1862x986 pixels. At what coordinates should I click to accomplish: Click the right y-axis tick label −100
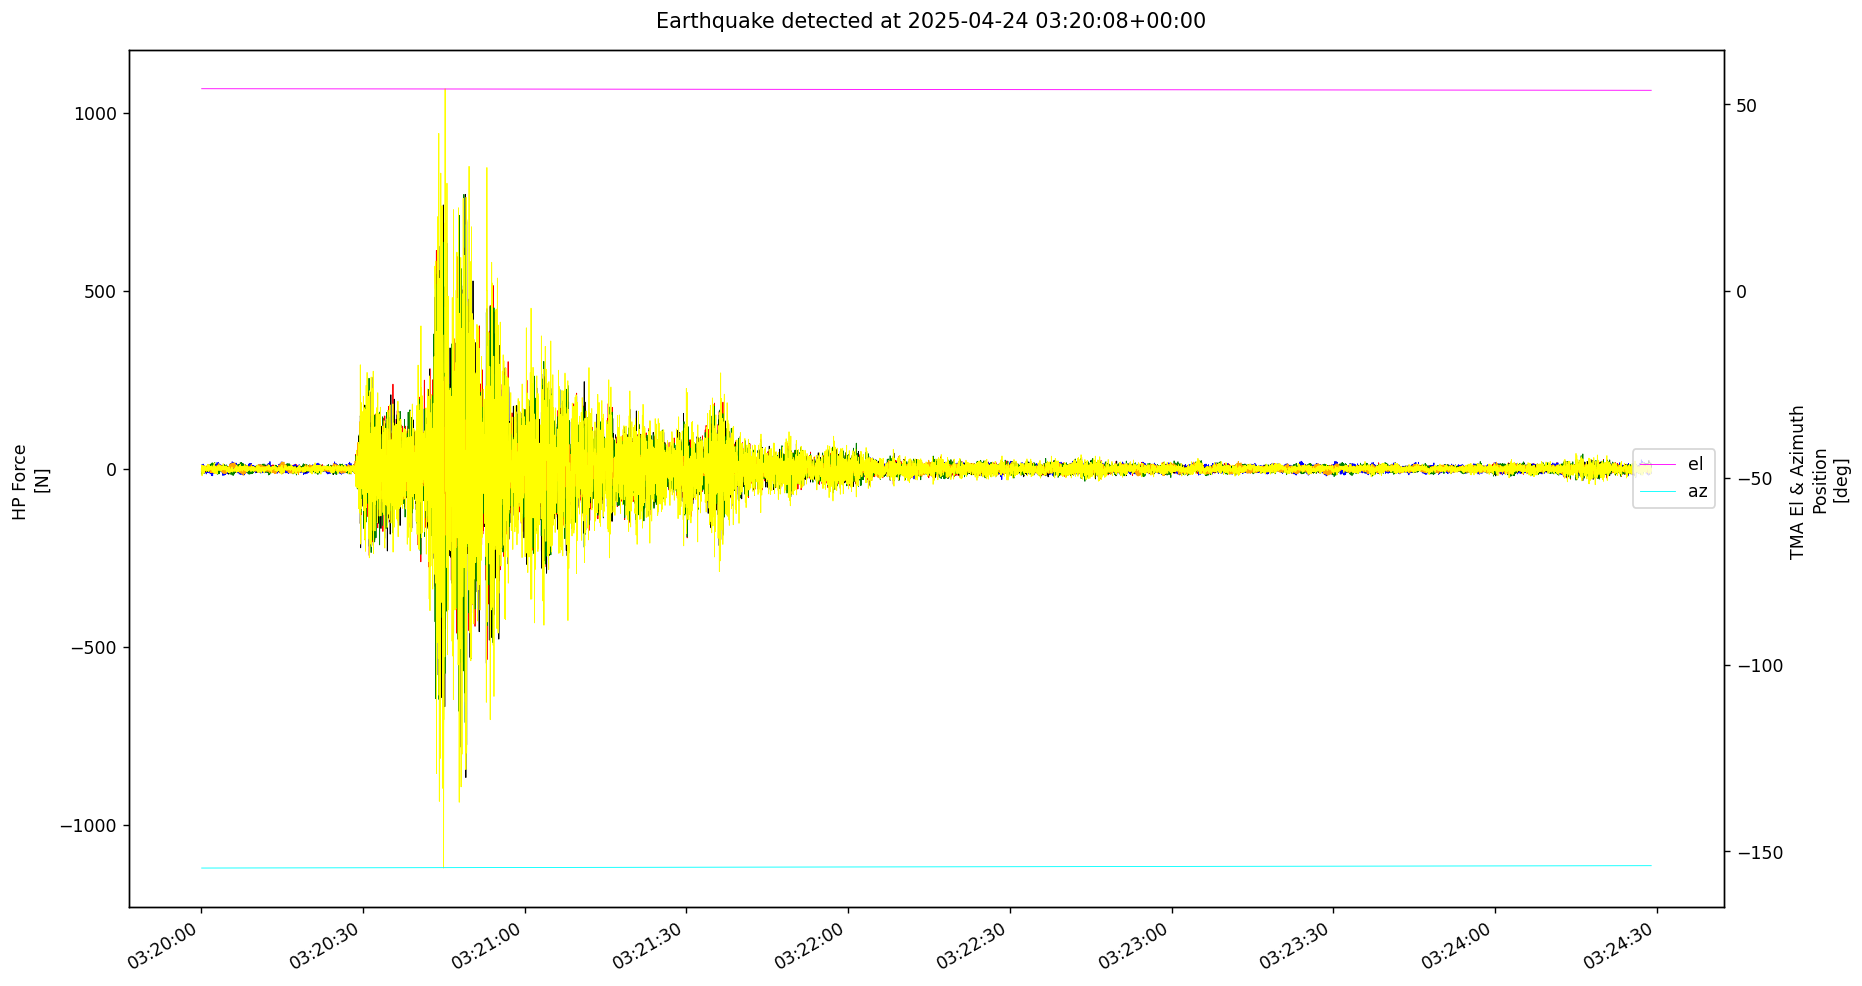[1759, 666]
